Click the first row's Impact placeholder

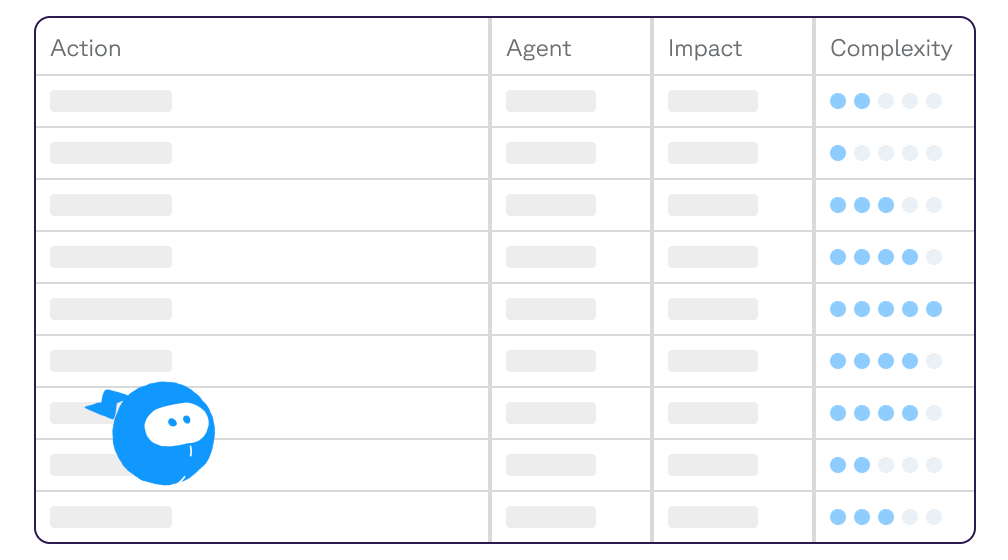tap(713, 101)
